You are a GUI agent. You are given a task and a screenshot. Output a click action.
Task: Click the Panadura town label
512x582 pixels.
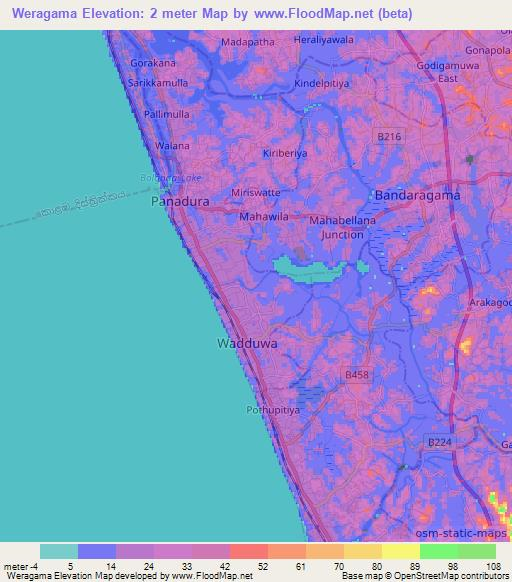(180, 202)
